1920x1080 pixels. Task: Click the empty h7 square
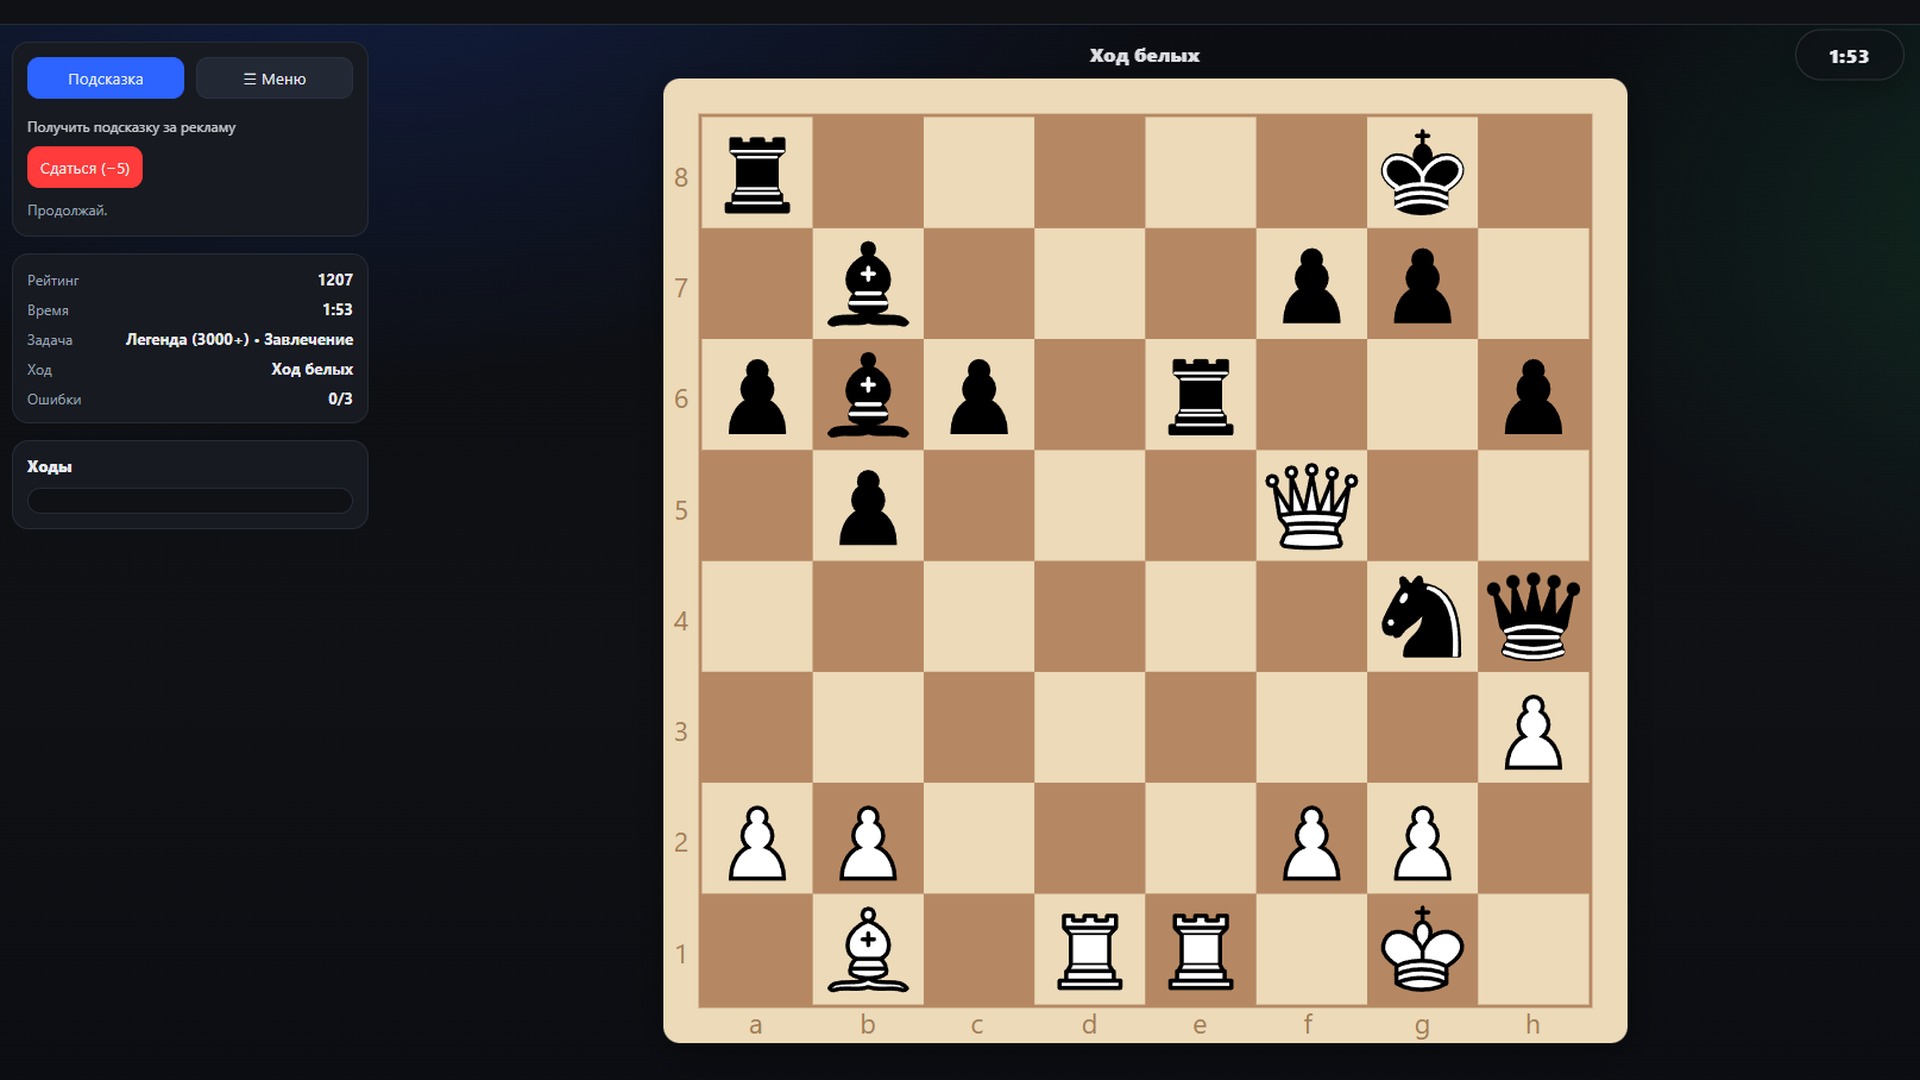(1533, 285)
